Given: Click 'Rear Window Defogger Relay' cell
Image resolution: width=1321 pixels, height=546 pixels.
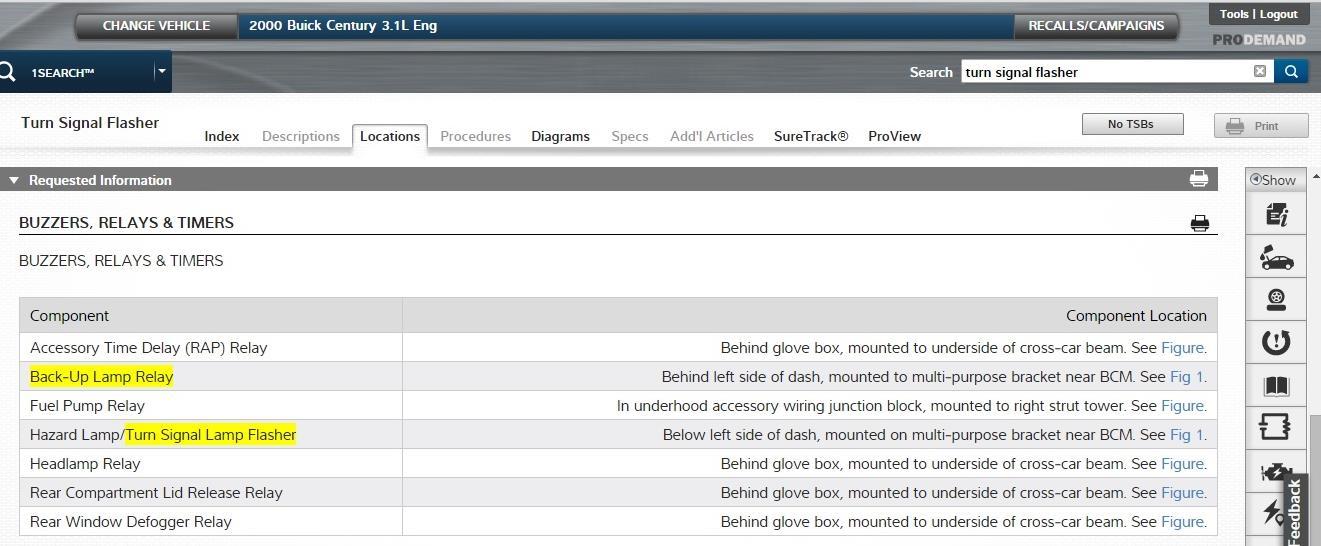Looking at the screenshot, I should (x=211, y=522).
